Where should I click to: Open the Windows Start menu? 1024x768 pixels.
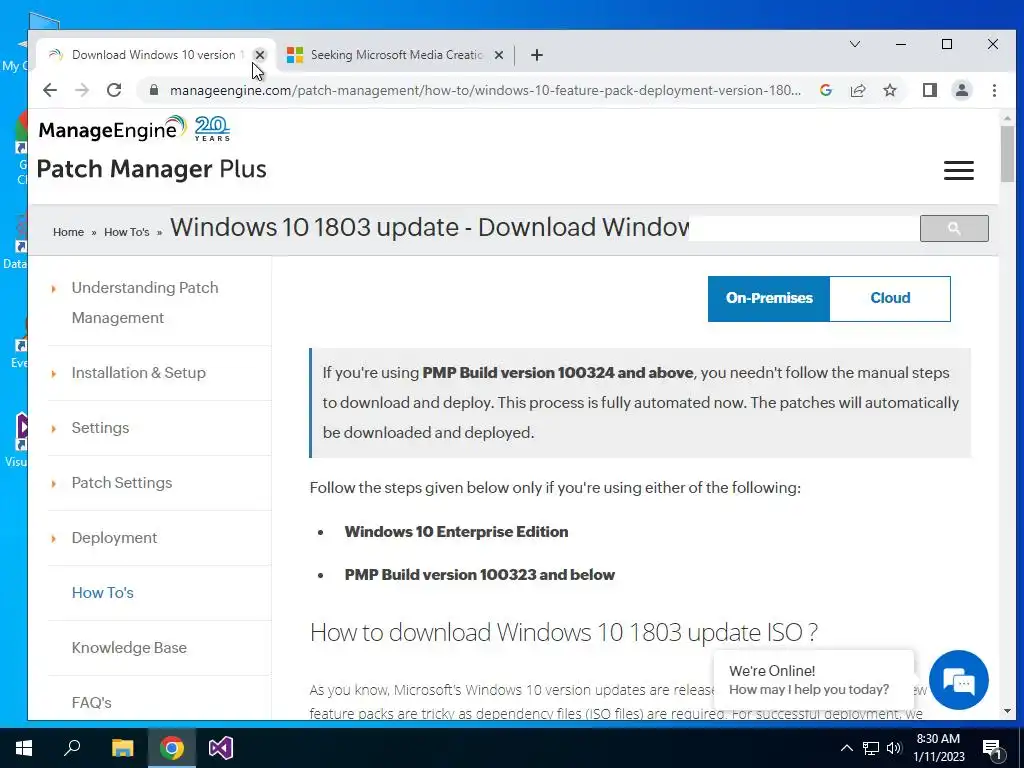pyautogui.click(x=24, y=748)
